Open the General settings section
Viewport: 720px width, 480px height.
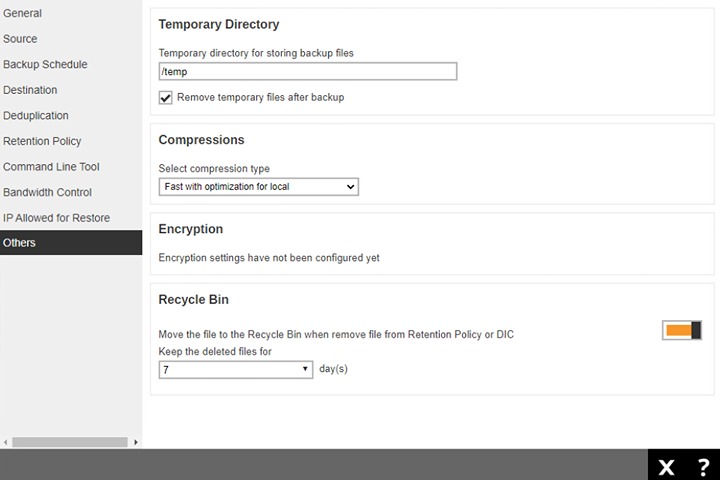click(22, 13)
